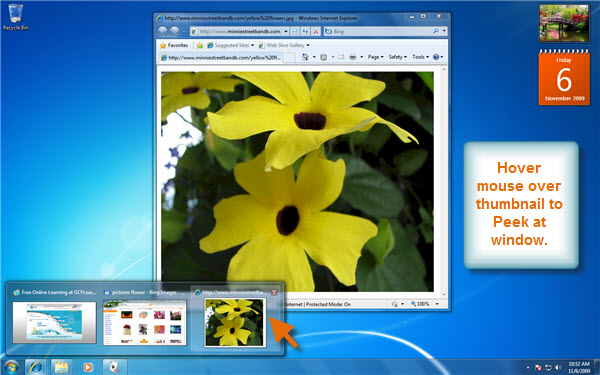Close the minniestreetbandb thumbnail with red X

[274, 292]
